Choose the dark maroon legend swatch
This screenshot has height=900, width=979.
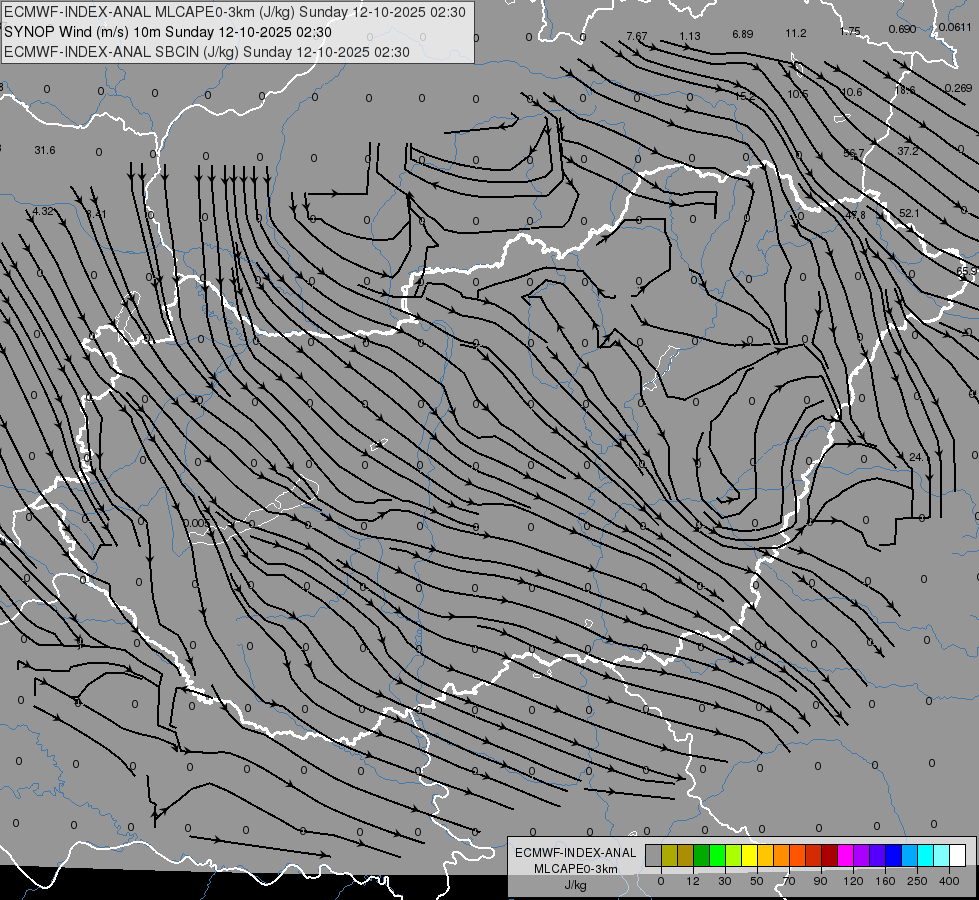pyautogui.click(x=830, y=855)
